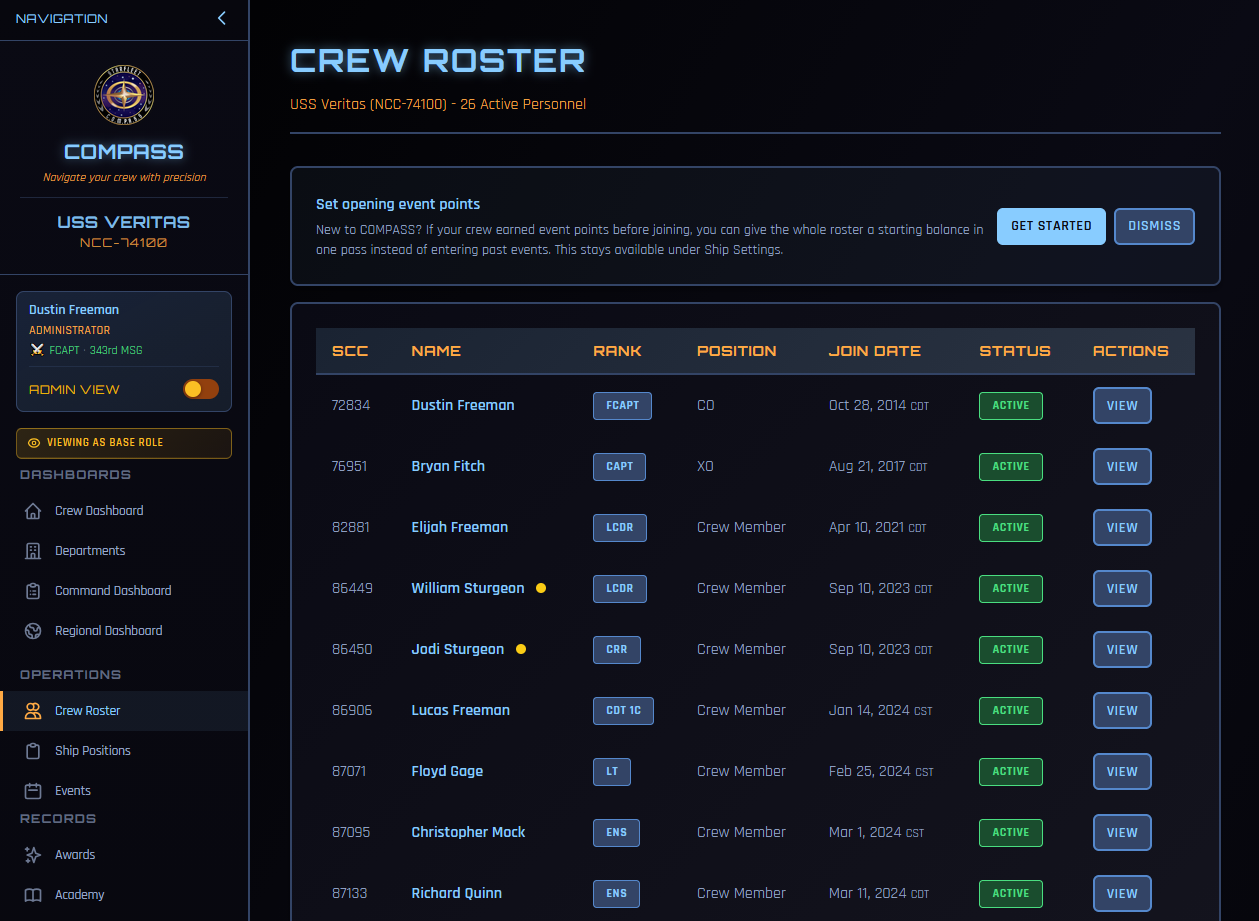Click View in Richard Quinn's row
Image resolution: width=1259 pixels, height=921 pixels.
(x=1122, y=894)
